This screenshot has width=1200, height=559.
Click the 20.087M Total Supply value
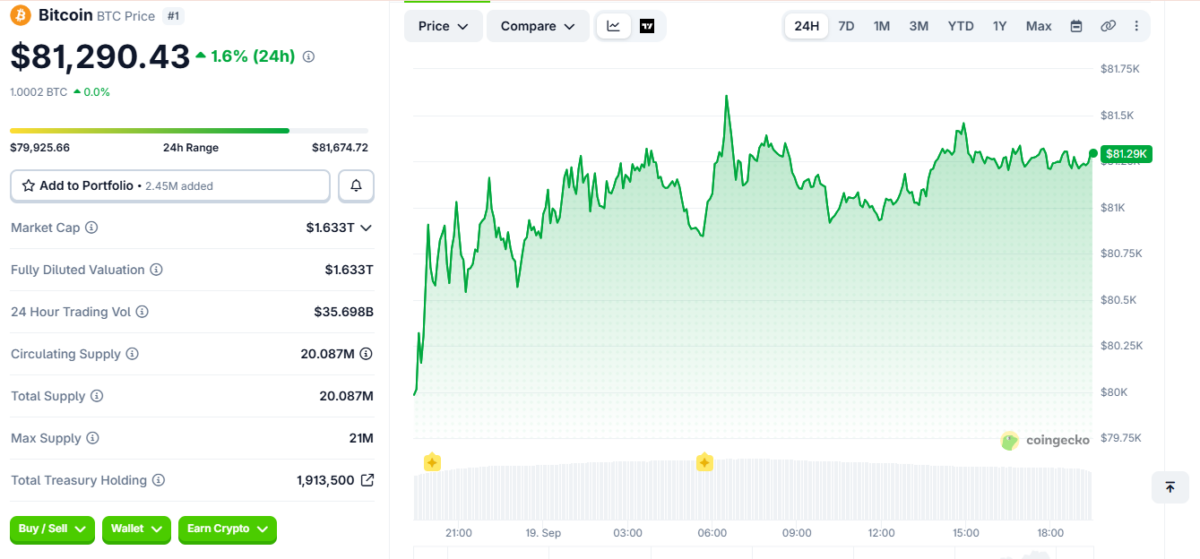(346, 396)
